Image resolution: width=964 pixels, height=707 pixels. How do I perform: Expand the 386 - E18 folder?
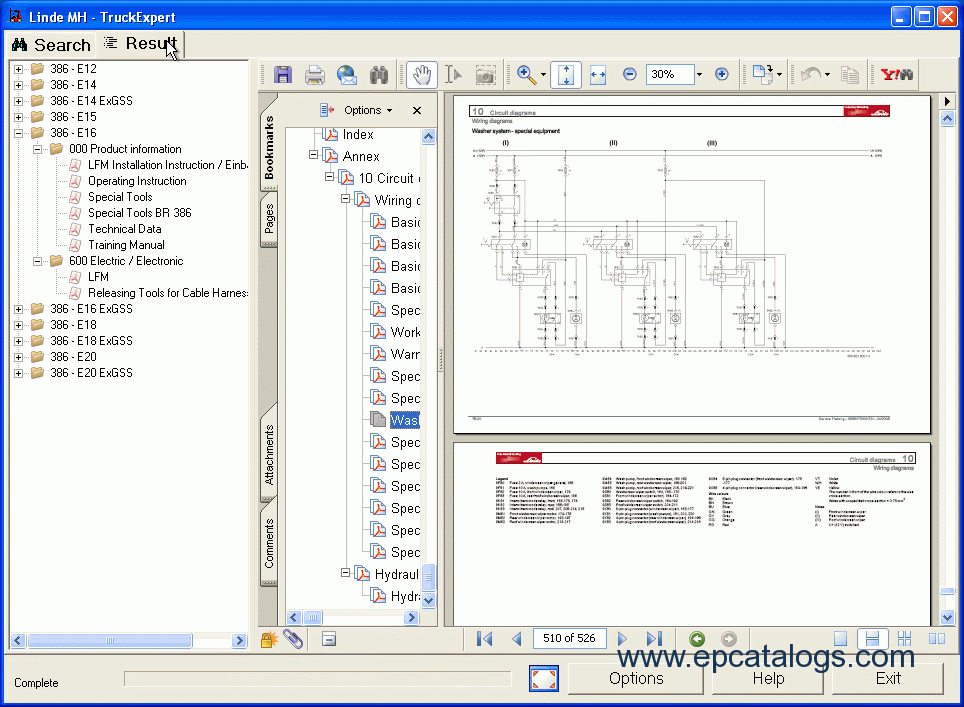[x=18, y=325]
